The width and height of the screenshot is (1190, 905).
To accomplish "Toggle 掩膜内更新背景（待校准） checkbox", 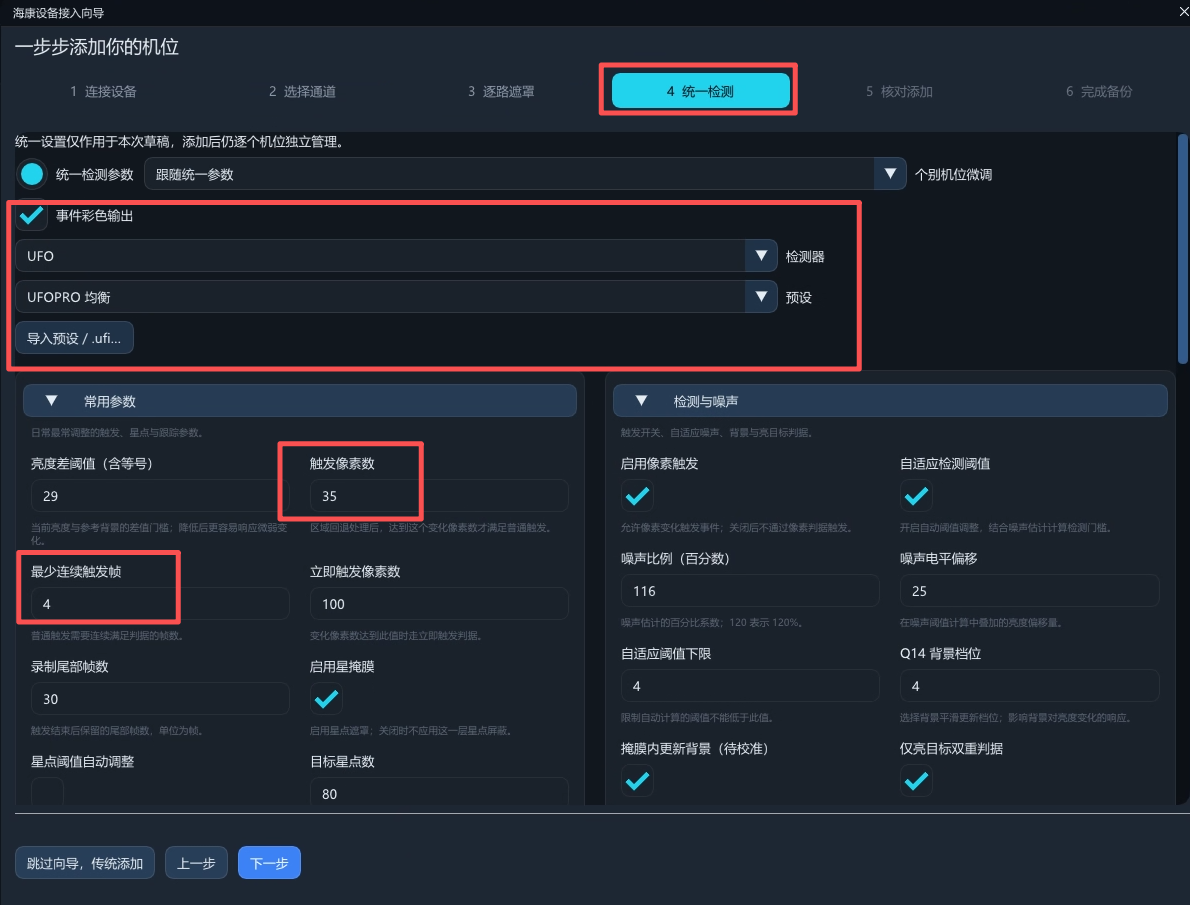I will click(x=638, y=780).
